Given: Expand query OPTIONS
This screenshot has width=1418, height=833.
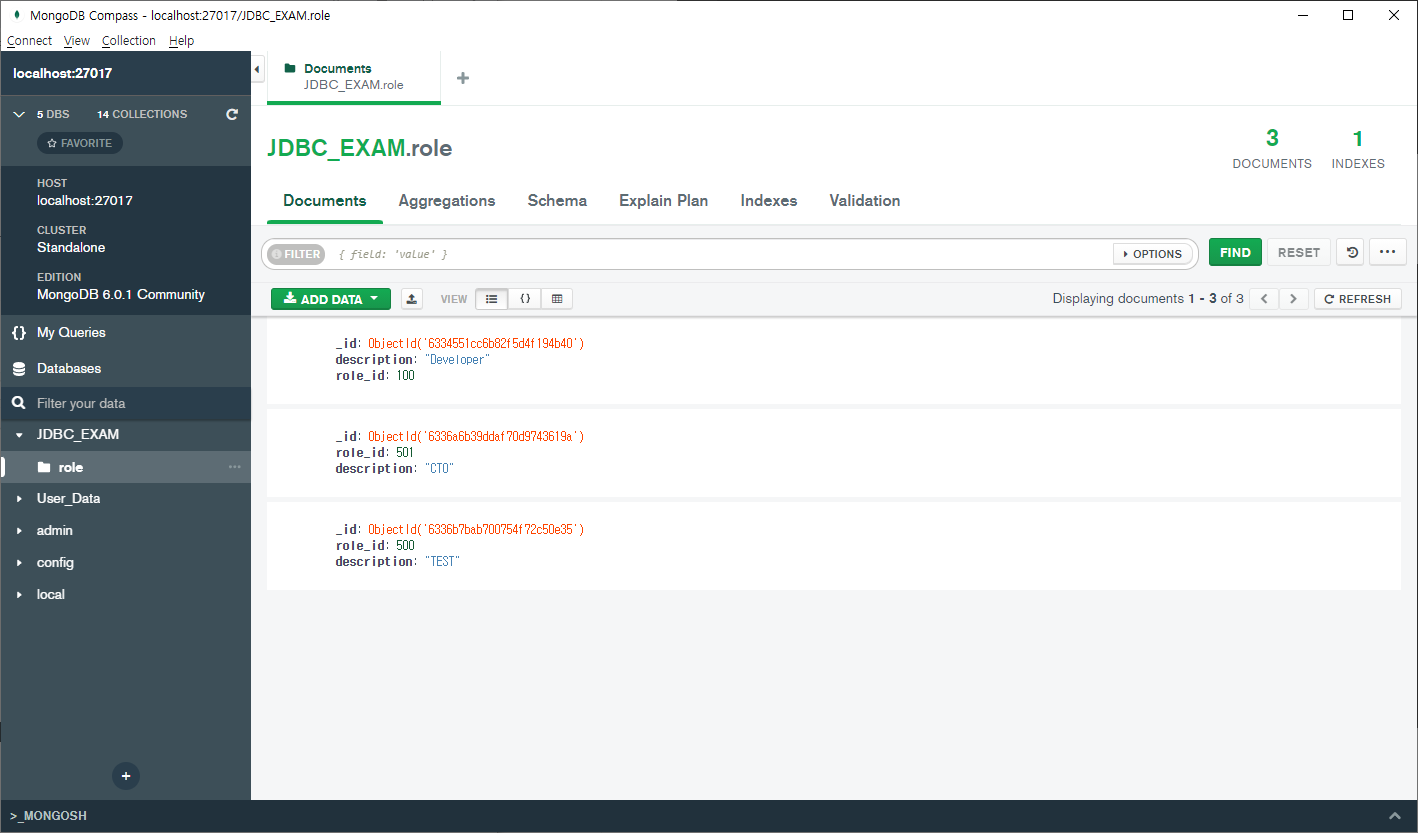Looking at the screenshot, I should coord(1152,254).
